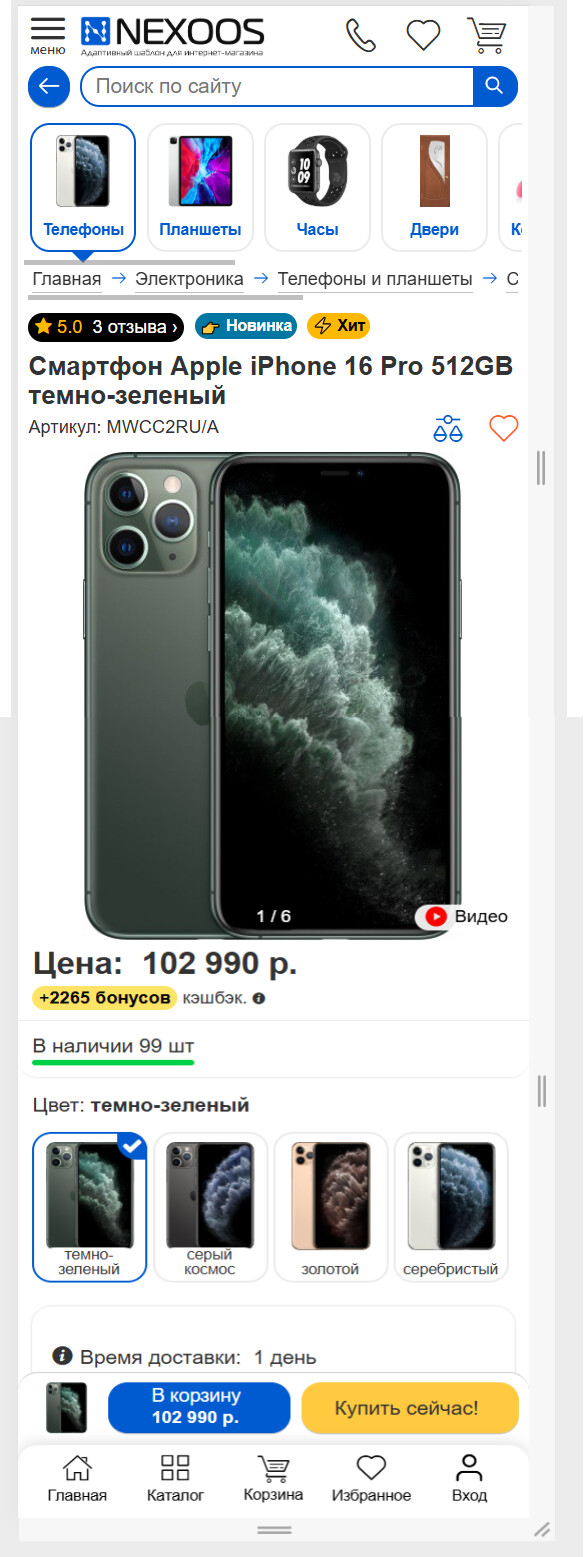Image resolution: width=584 pixels, height=1557 pixels.
Task: Open the Планшеты category tab
Action: 200,187
